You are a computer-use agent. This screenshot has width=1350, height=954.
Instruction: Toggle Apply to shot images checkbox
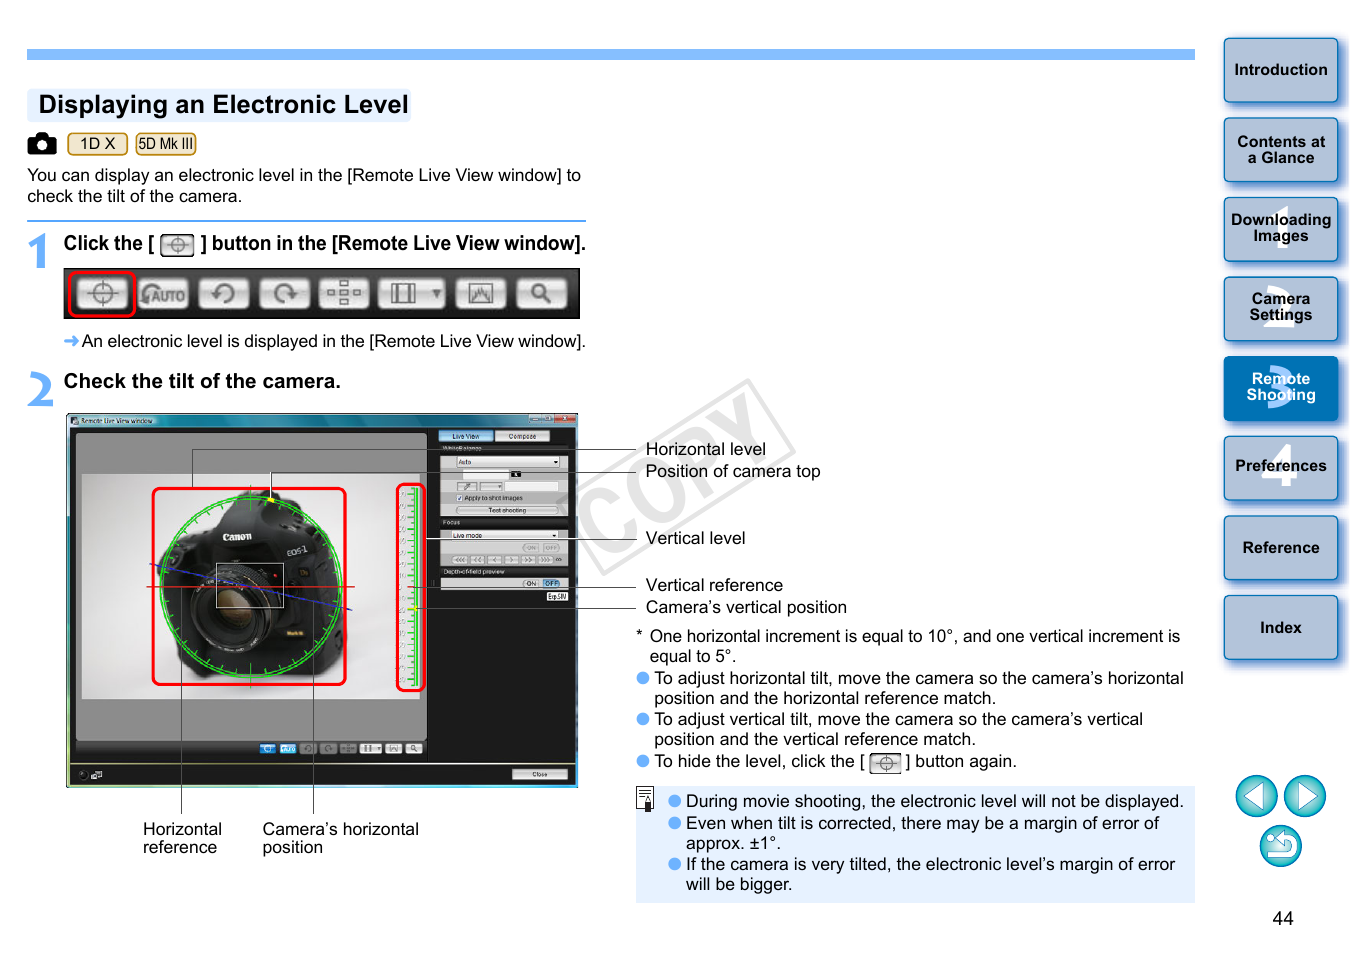coord(460,498)
